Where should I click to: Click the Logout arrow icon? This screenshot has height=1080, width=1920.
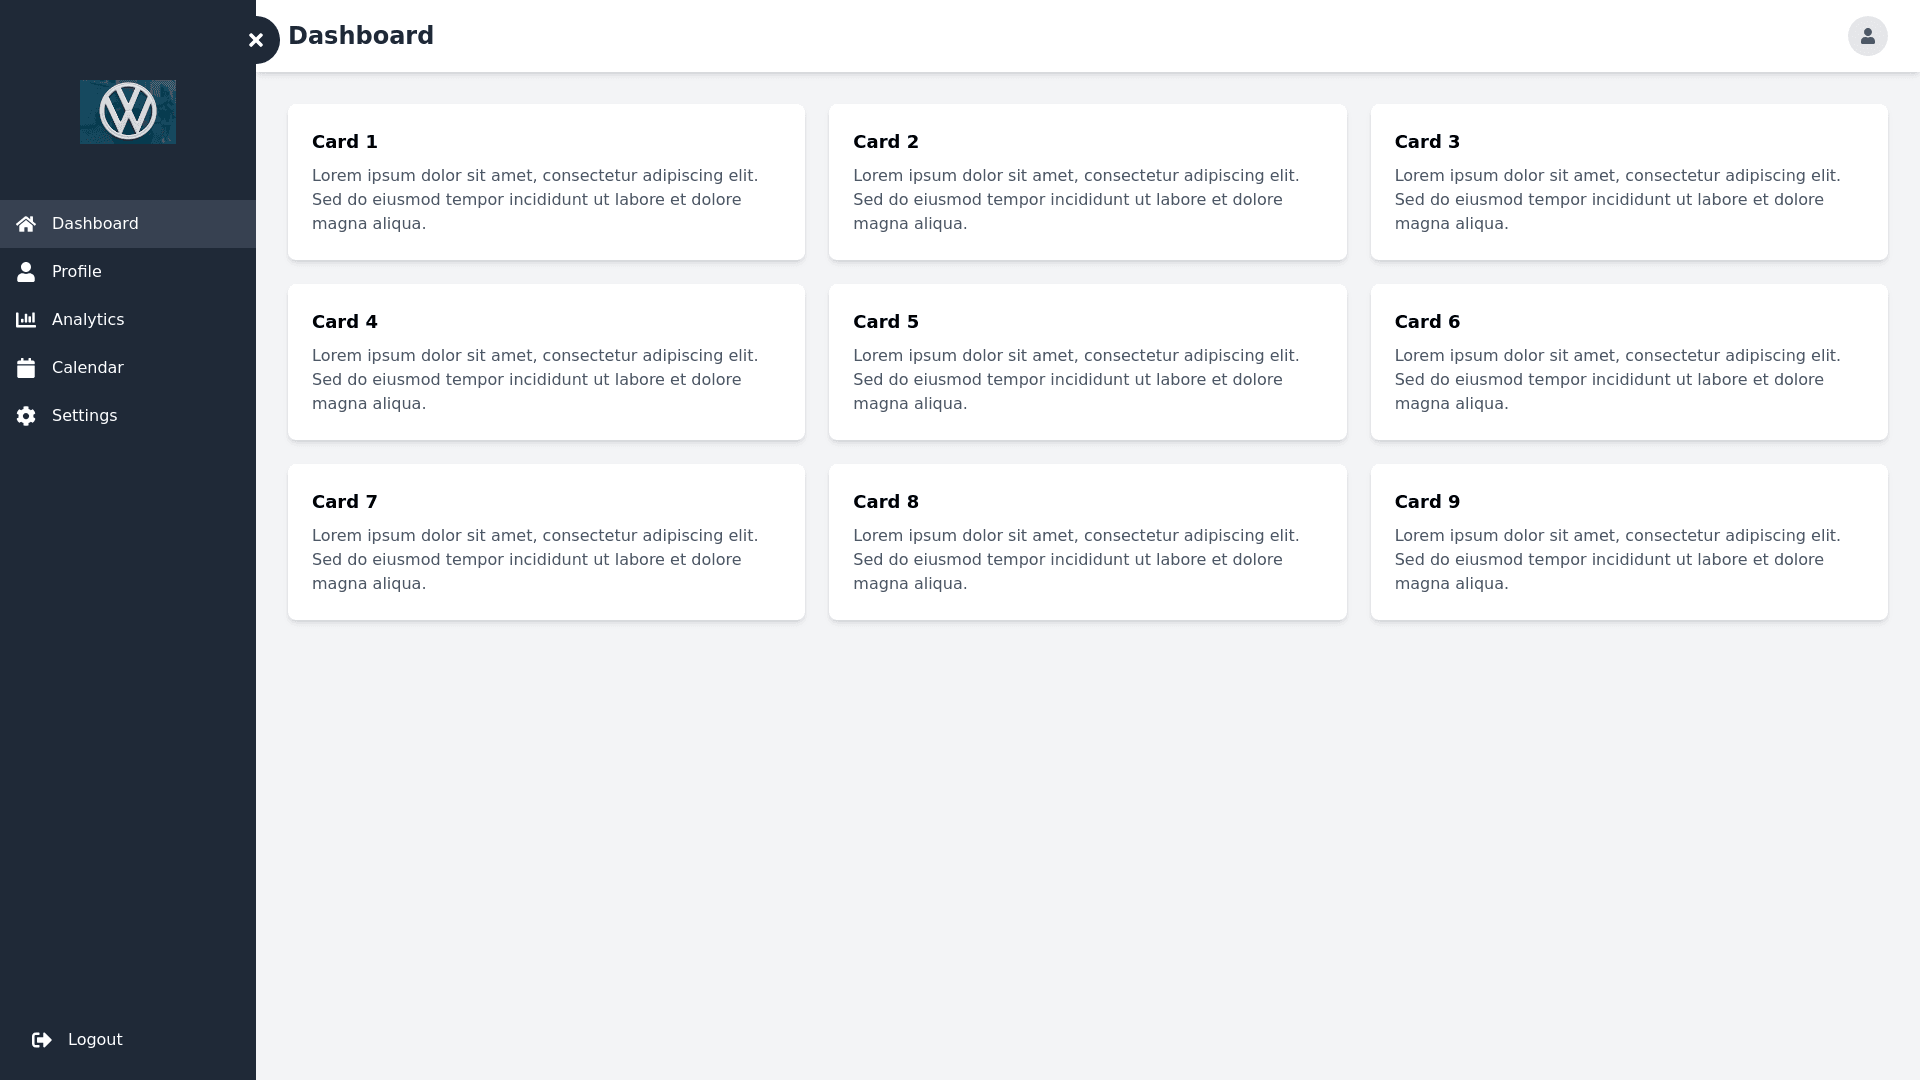click(x=42, y=1040)
